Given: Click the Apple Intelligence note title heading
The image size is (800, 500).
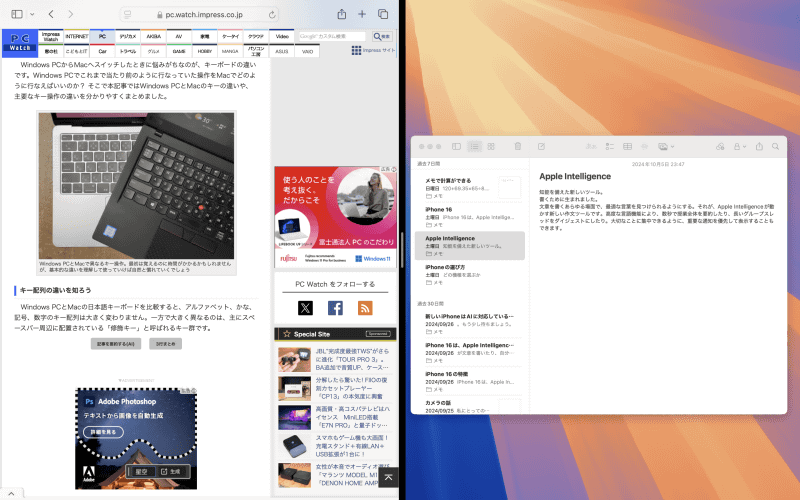Looking at the screenshot, I should pyautogui.click(x=575, y=176).
